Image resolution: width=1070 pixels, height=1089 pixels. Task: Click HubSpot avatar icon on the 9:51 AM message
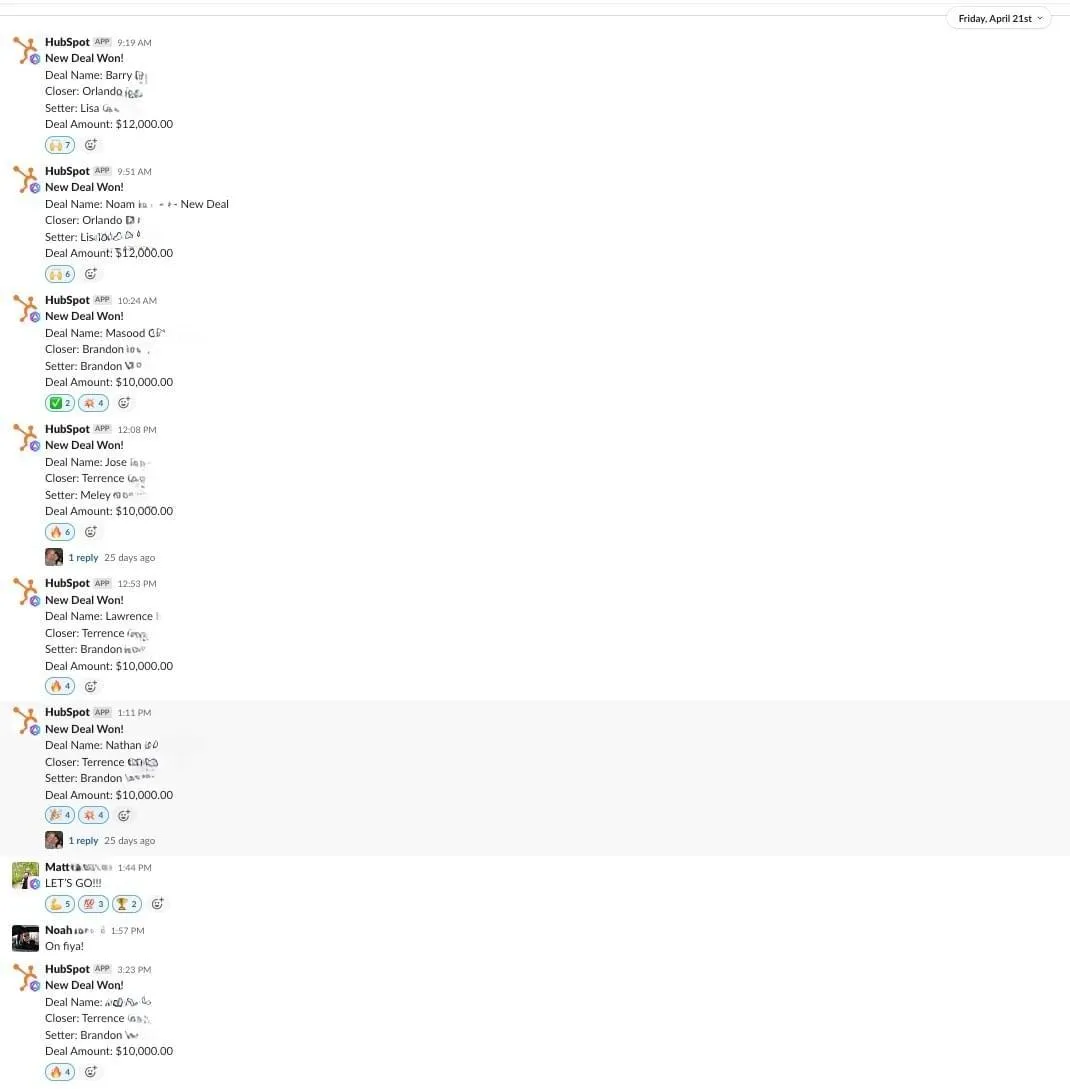point(26,179)
